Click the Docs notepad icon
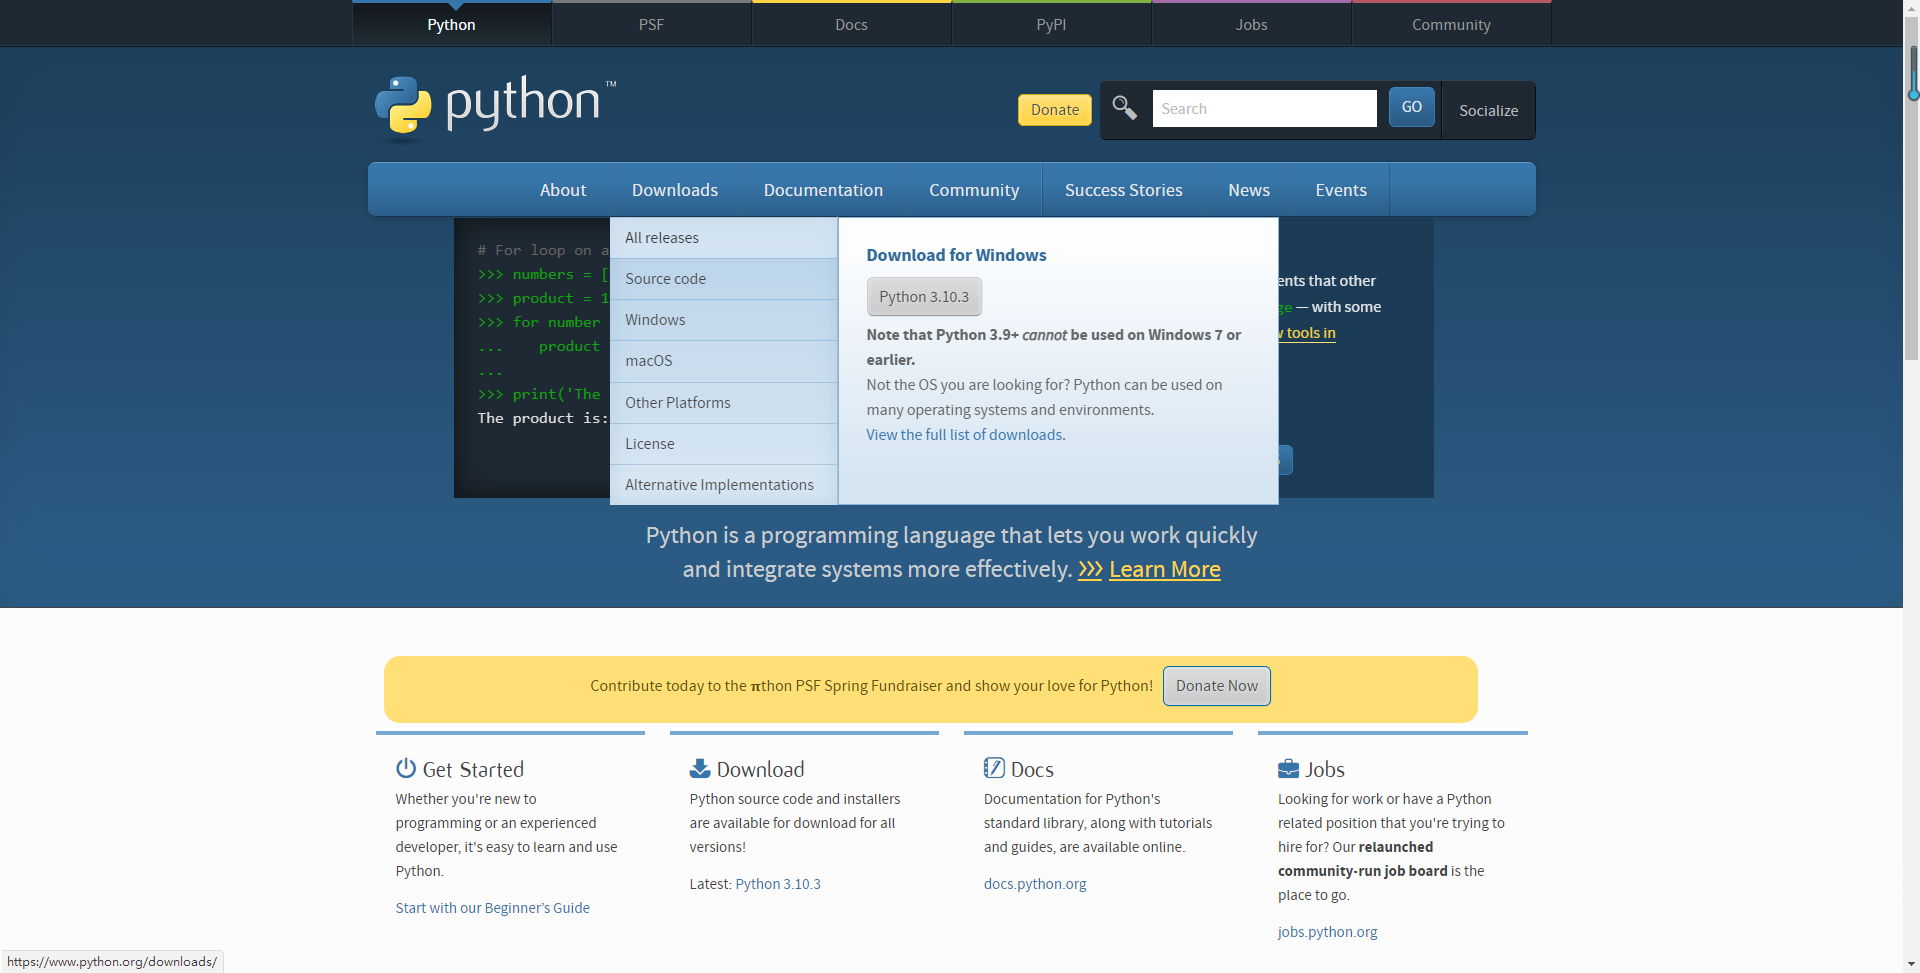This screenshot has width=1920, height=973. (994, 768)
